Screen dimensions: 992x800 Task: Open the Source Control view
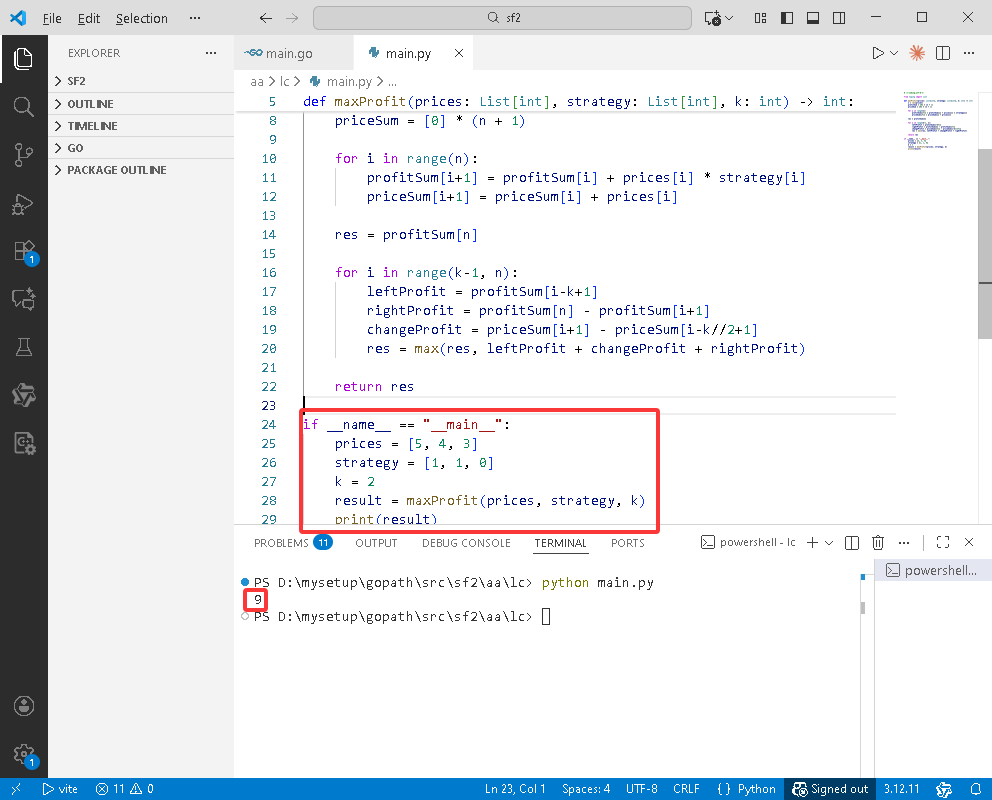(23, 154)
